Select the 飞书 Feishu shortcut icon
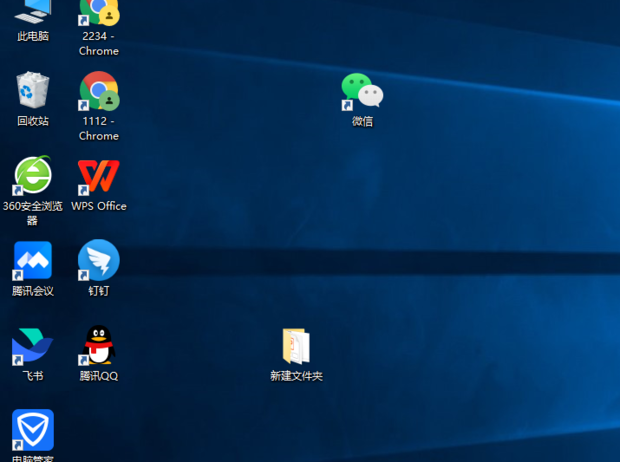The height and width of the screenshot is (462, 620). coord(33,346)
